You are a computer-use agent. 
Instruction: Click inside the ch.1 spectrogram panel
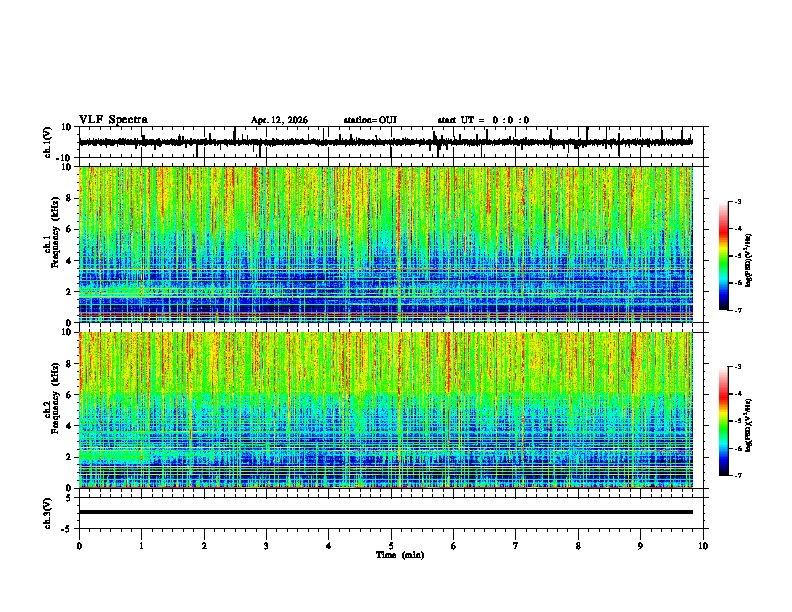(385, 244)
